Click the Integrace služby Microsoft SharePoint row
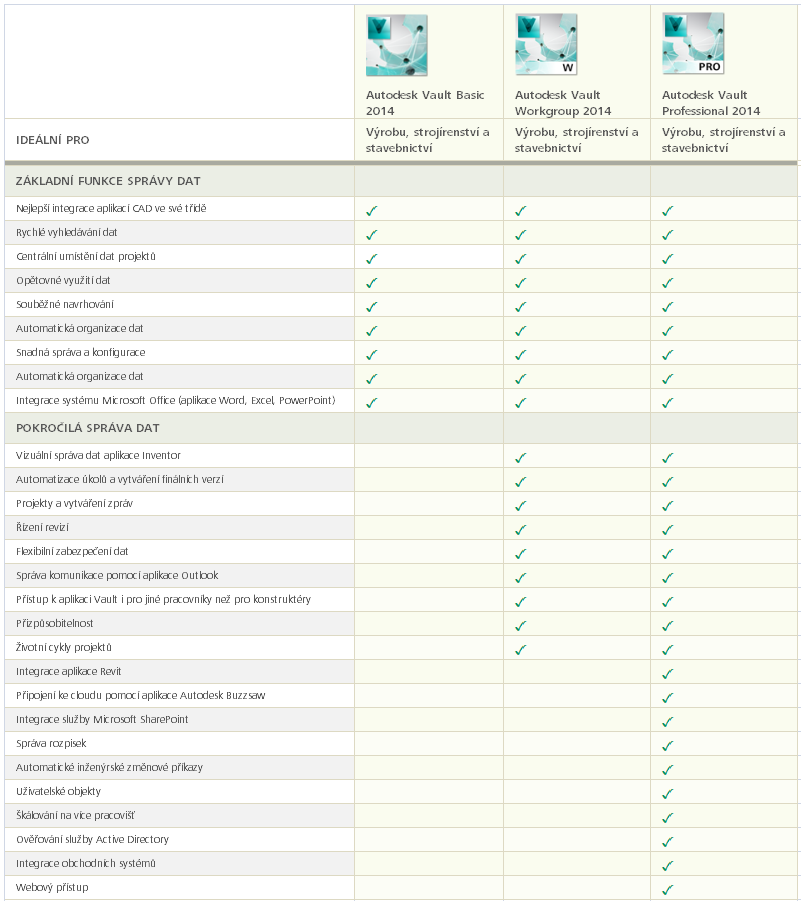Screen dimensions: 802x905 (x=402, y=719)
